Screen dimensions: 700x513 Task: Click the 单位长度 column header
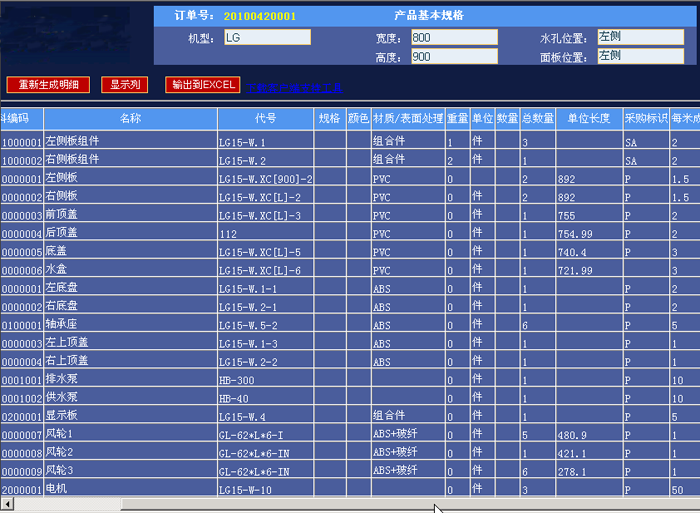589,119
